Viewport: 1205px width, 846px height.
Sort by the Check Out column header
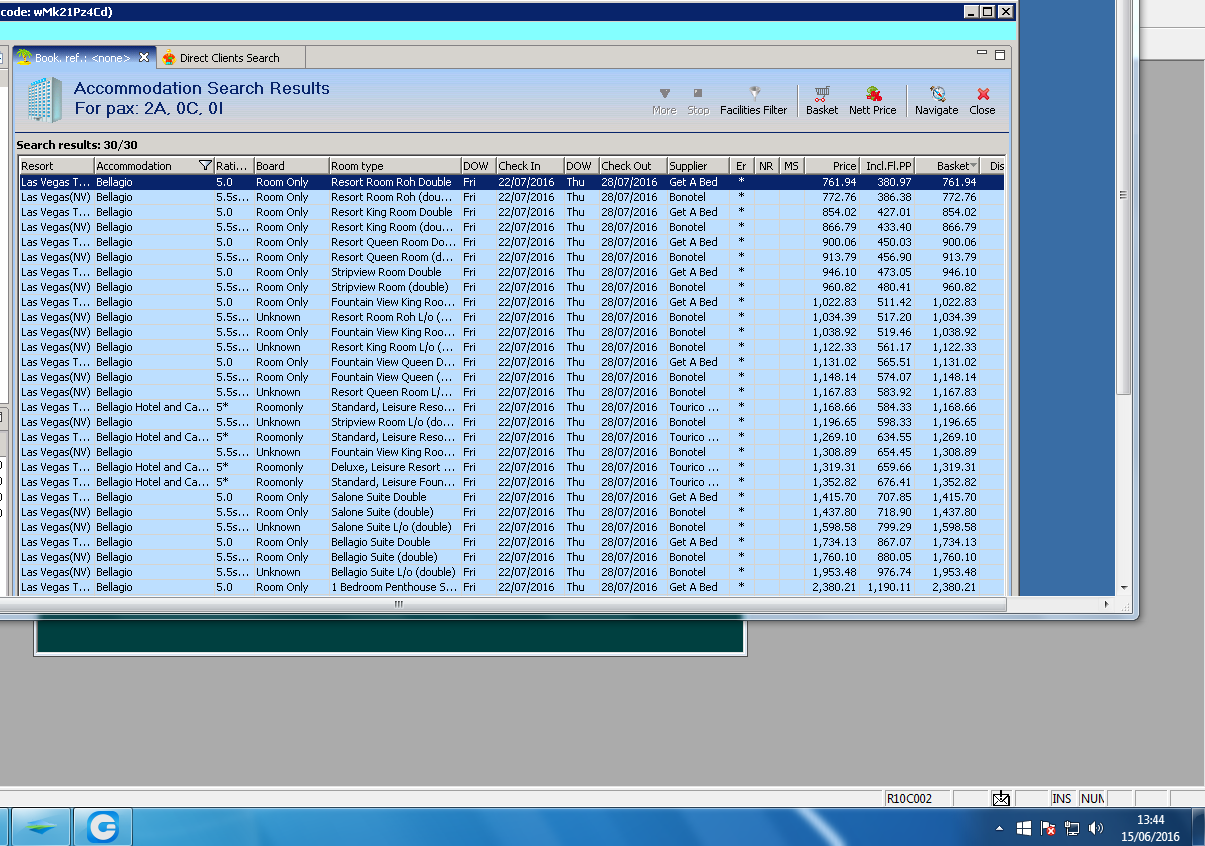coord(632,166)
